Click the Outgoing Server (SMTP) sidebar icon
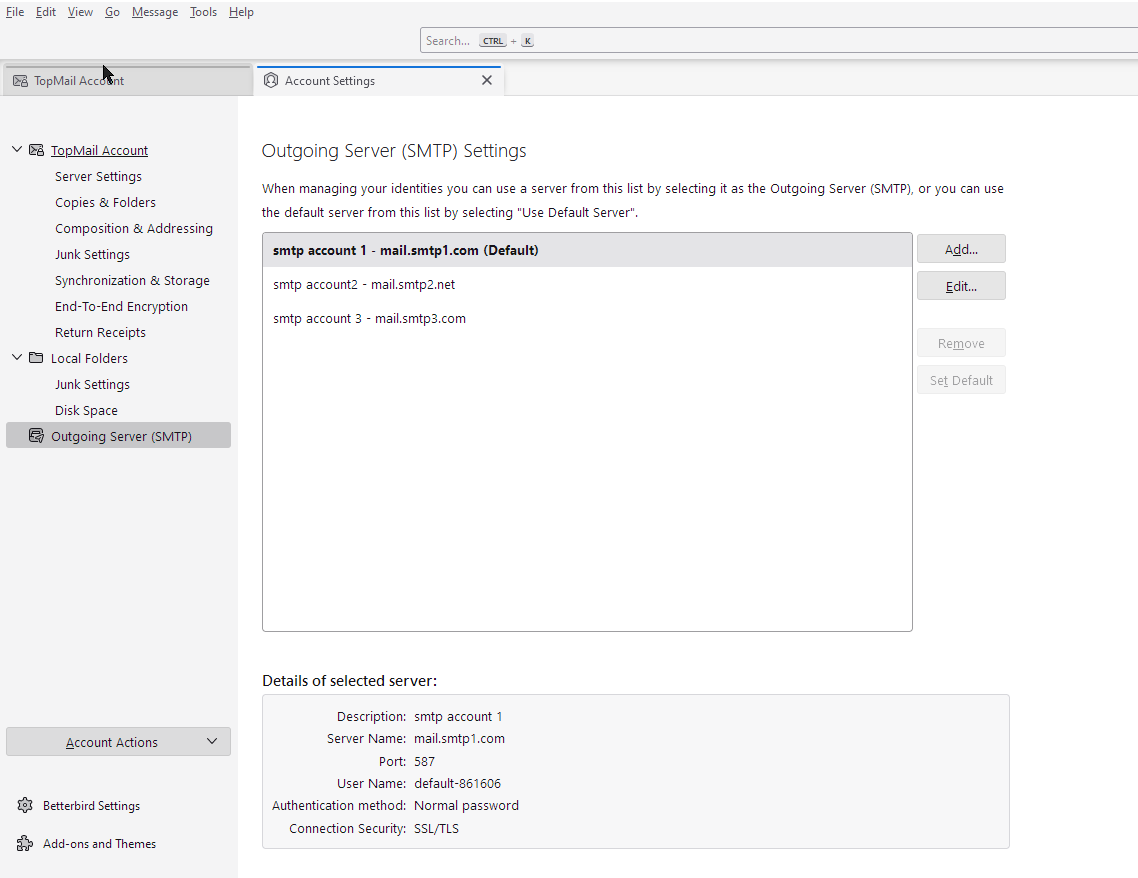 coord(36,435)
